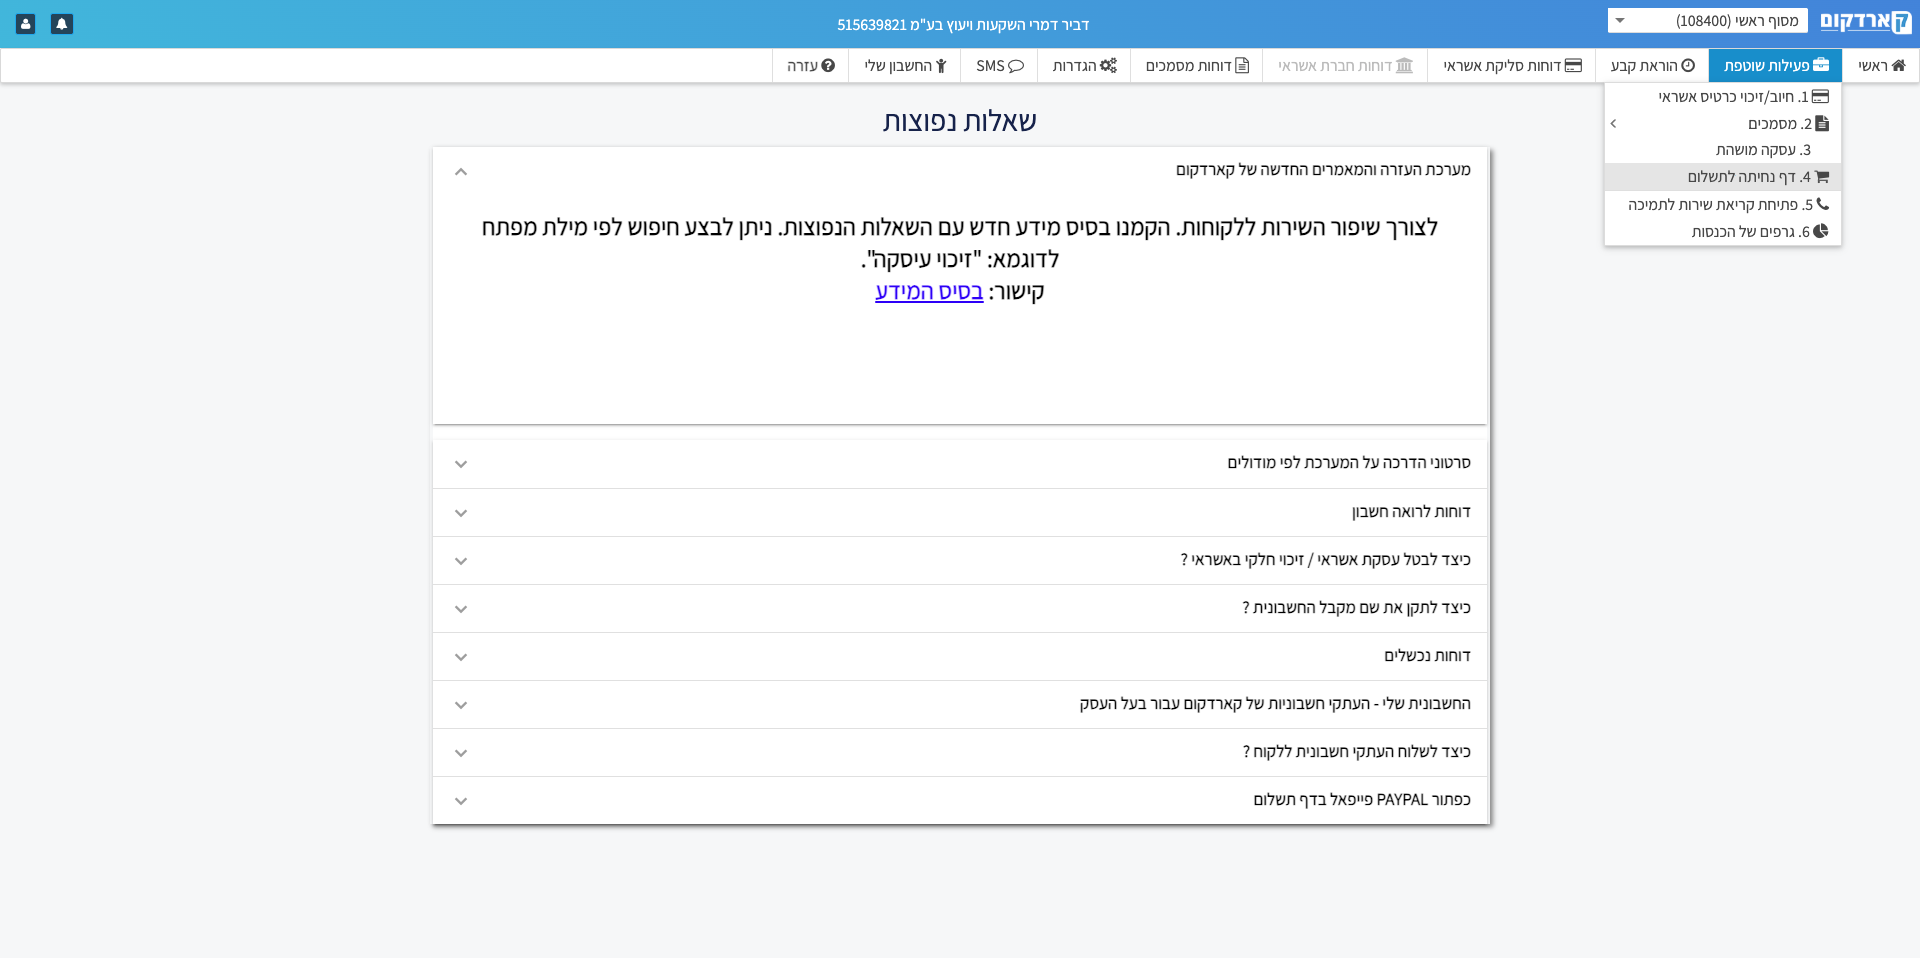Expand כיצד לשלוח העתקי חשבונית ללקוח
1920x958 pixels.
(960, 752)
